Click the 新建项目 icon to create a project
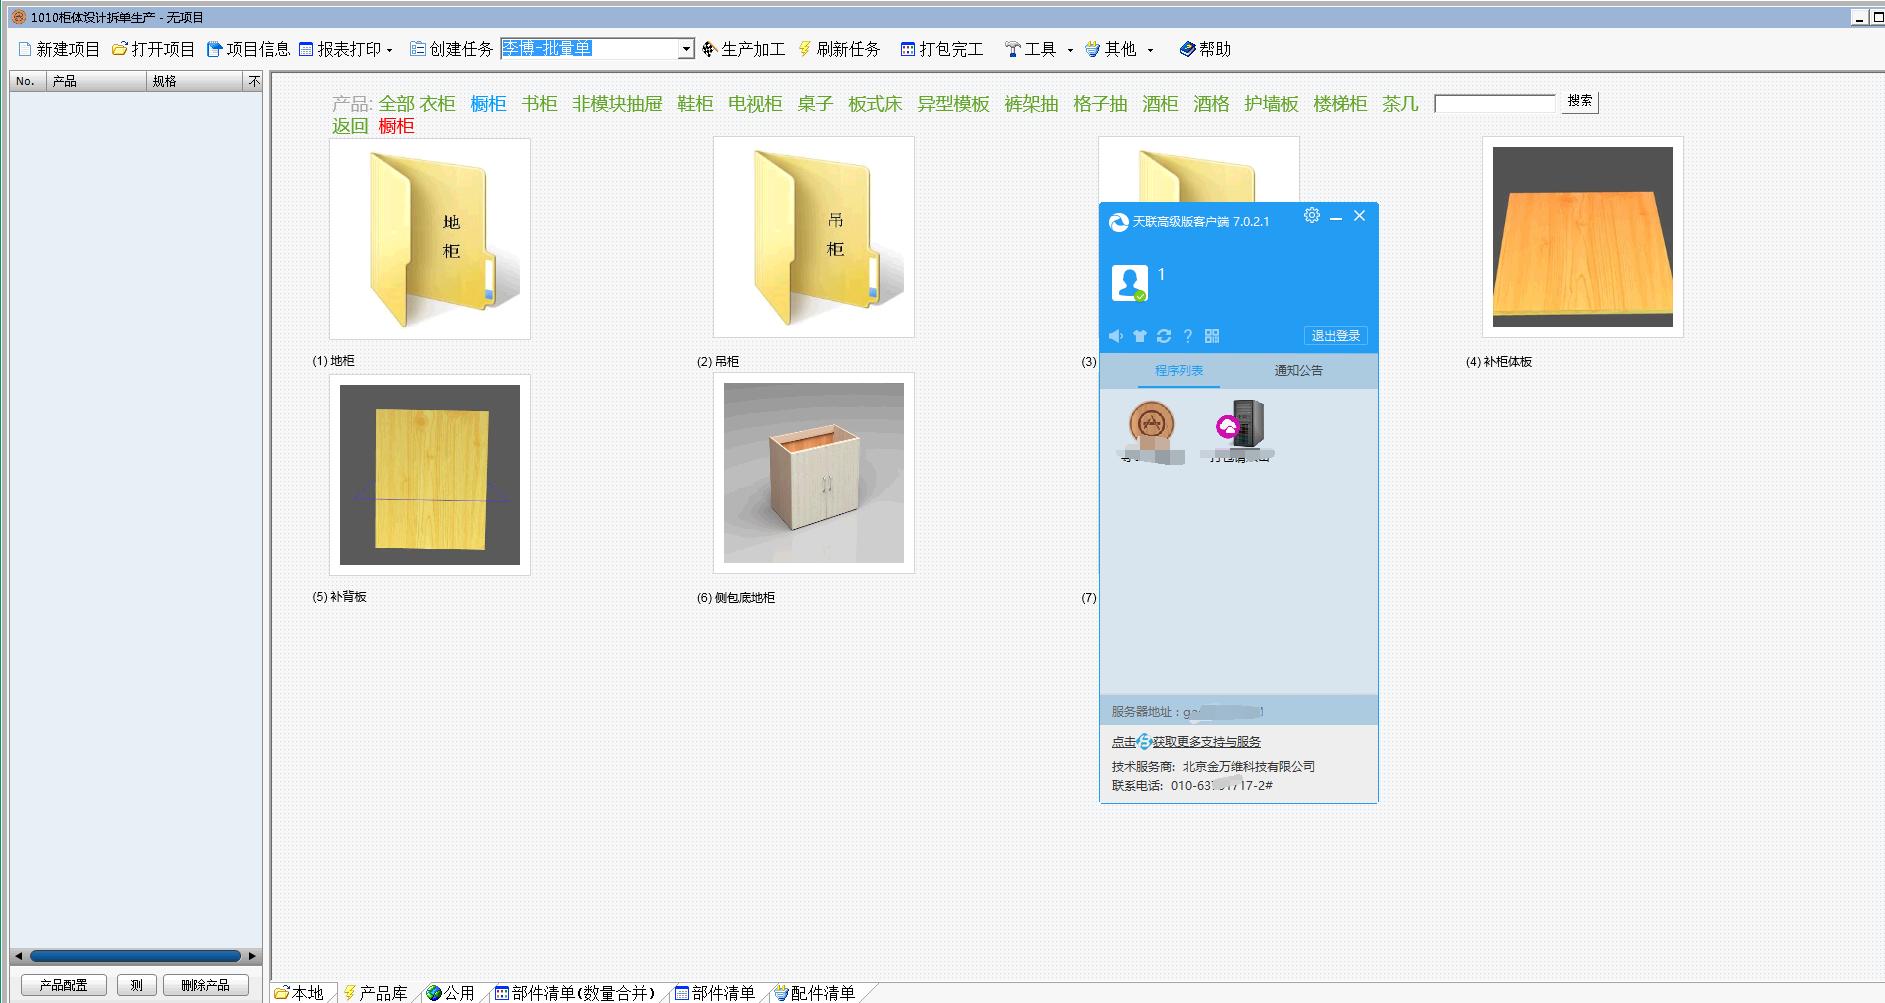1885x1003 pixels. pyautogui.click(x=27, y=49)
